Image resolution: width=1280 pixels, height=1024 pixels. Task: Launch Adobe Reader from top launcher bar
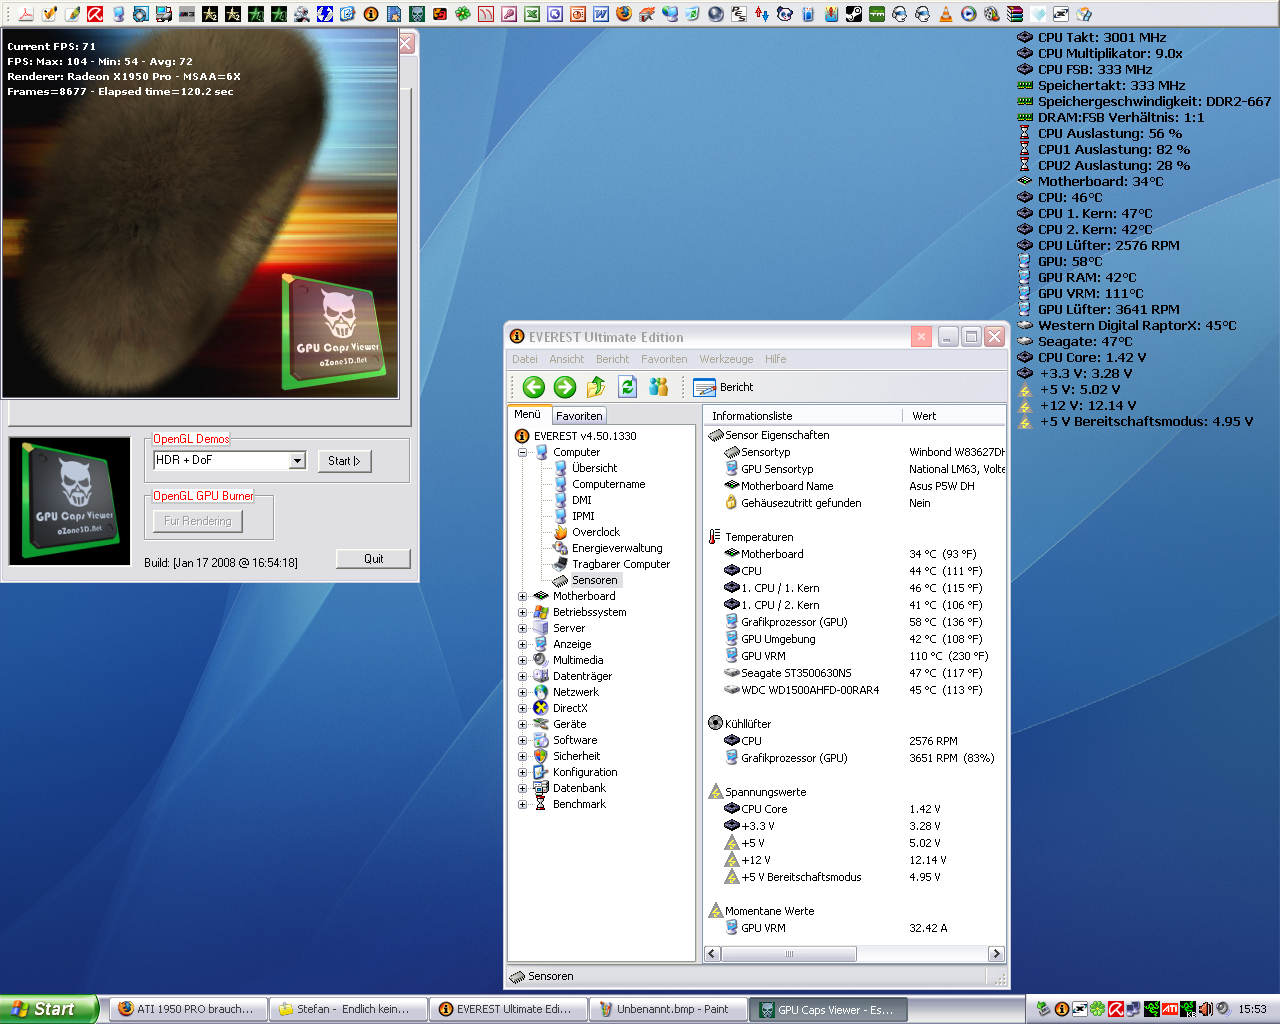click(x=26, y=13)
